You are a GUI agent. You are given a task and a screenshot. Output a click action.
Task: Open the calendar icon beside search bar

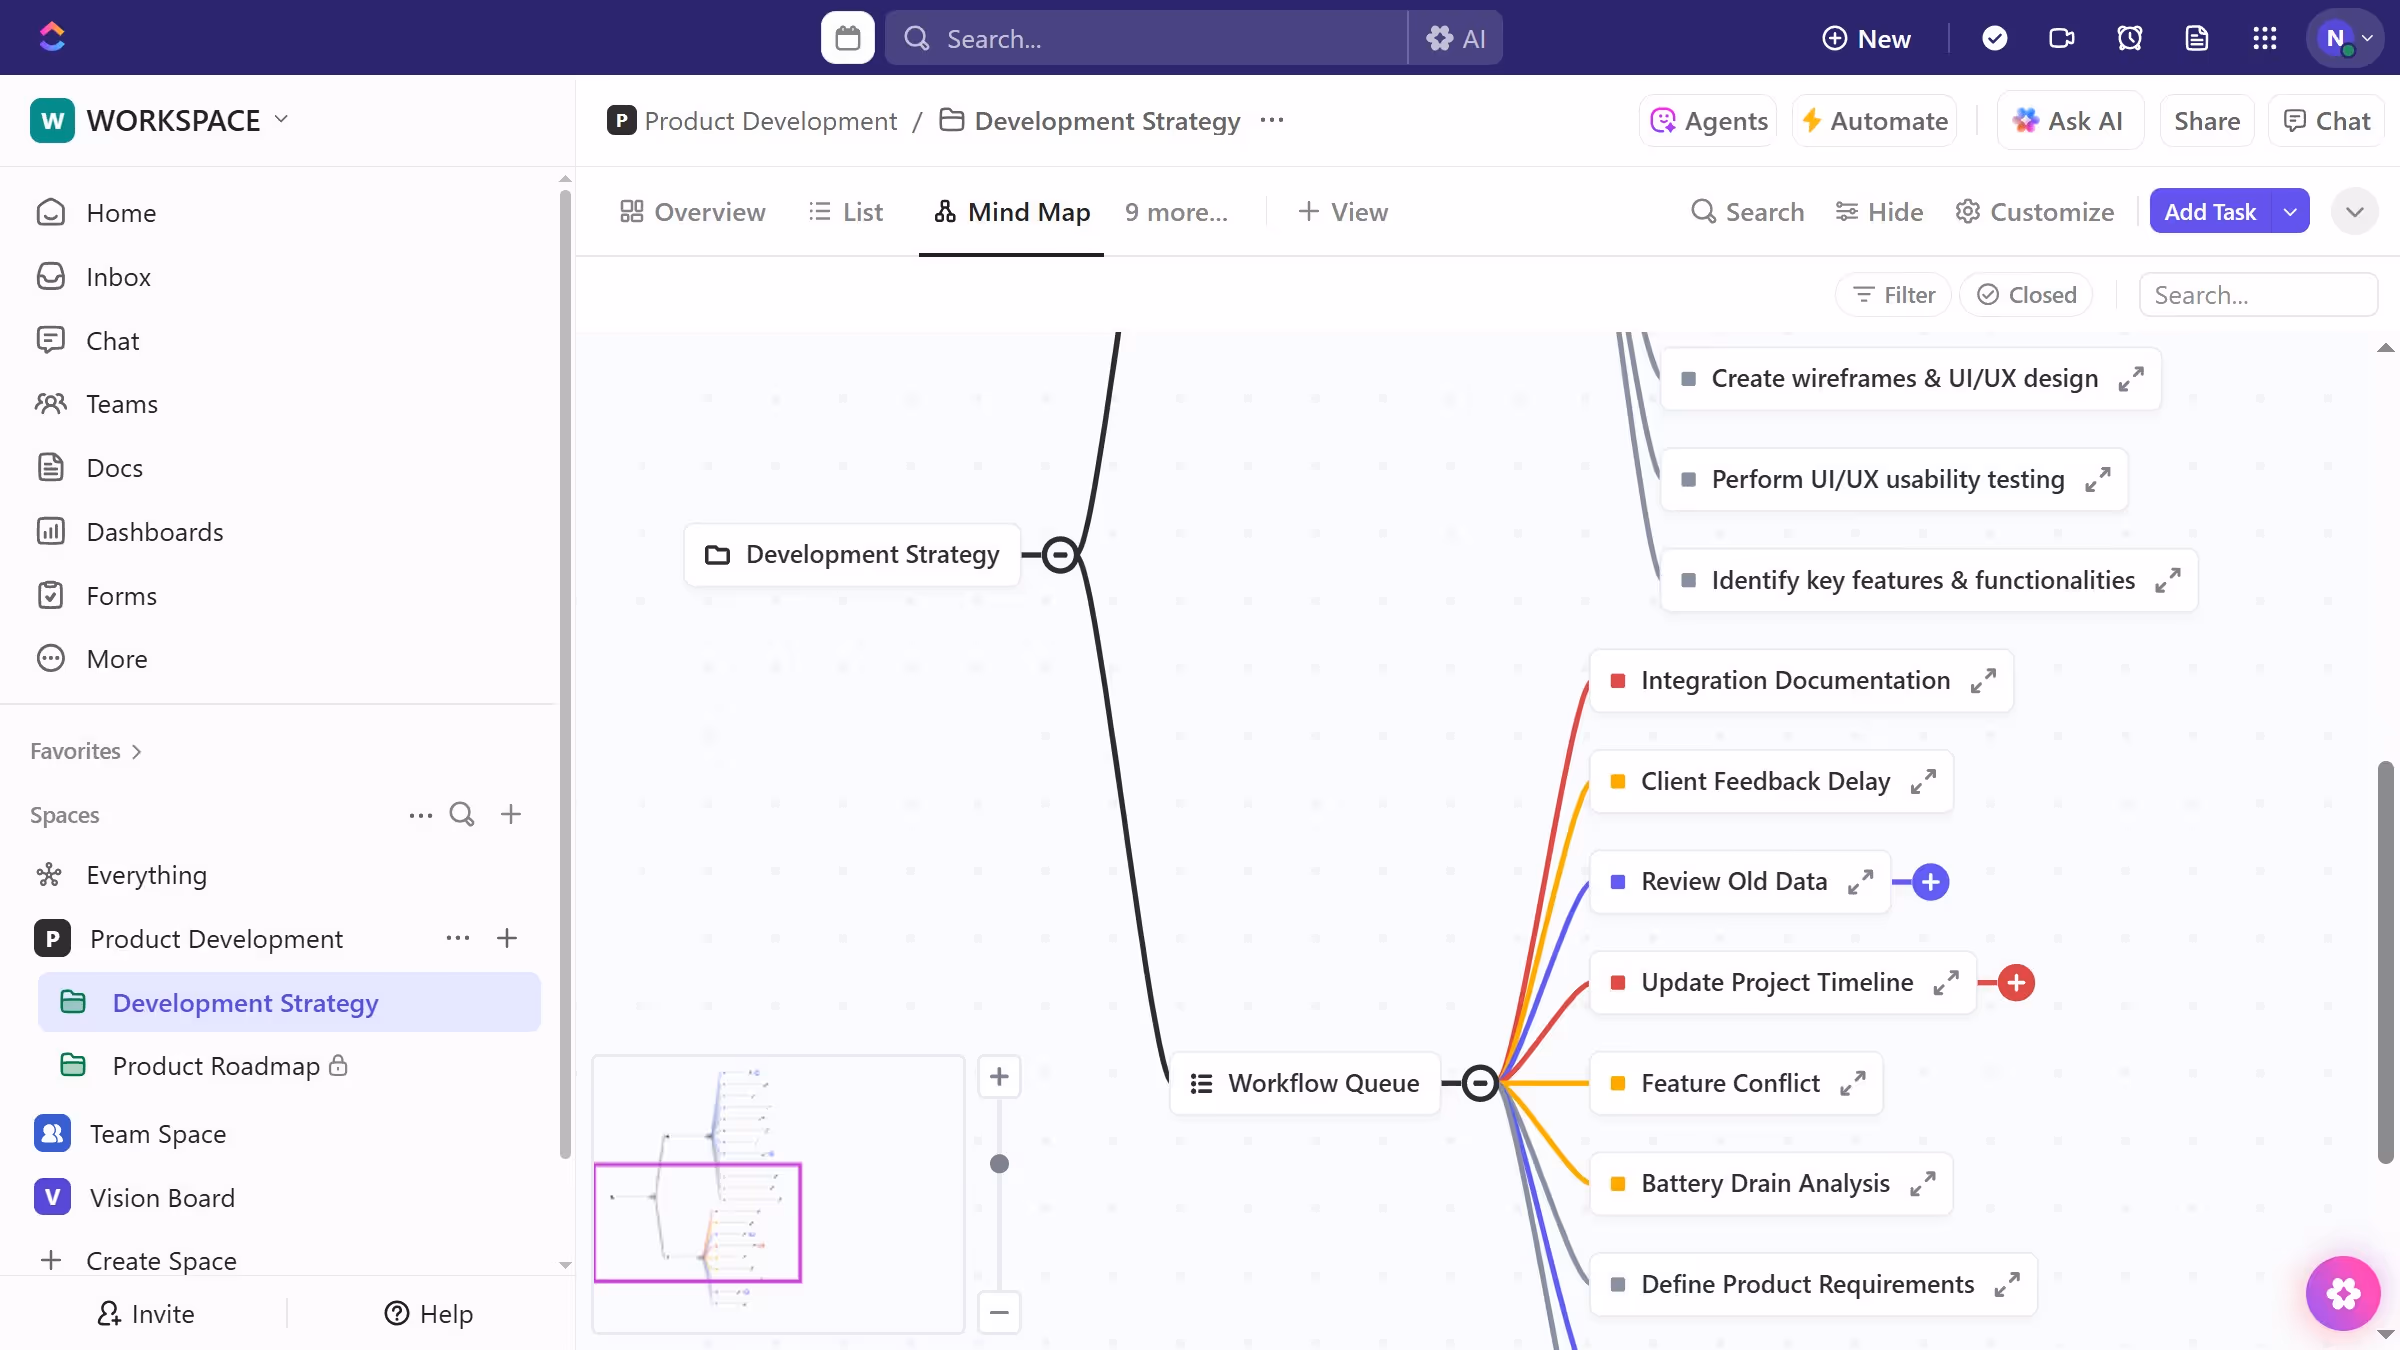pyautogui.click(x=847, y=38)
